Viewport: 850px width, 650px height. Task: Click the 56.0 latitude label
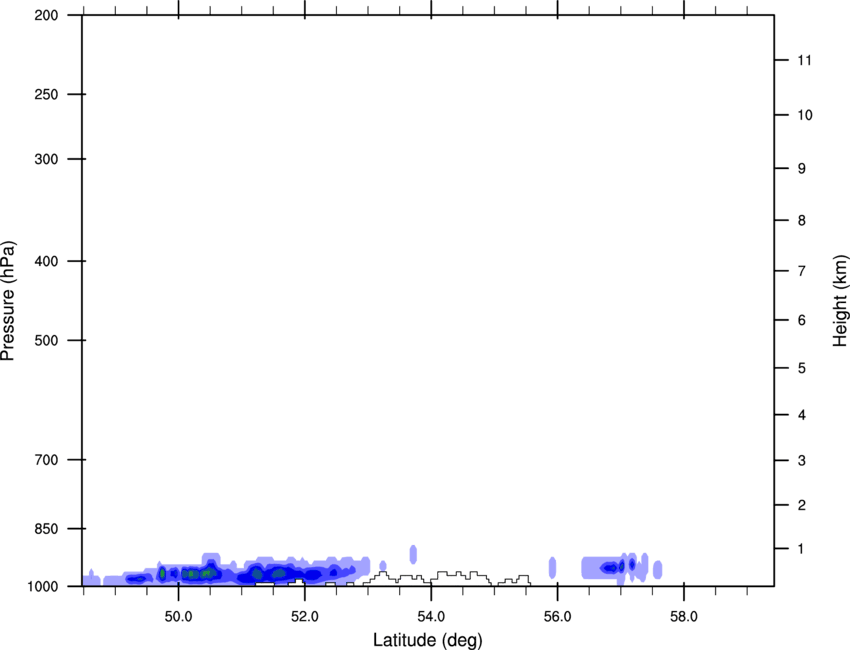tap(557, 617)
